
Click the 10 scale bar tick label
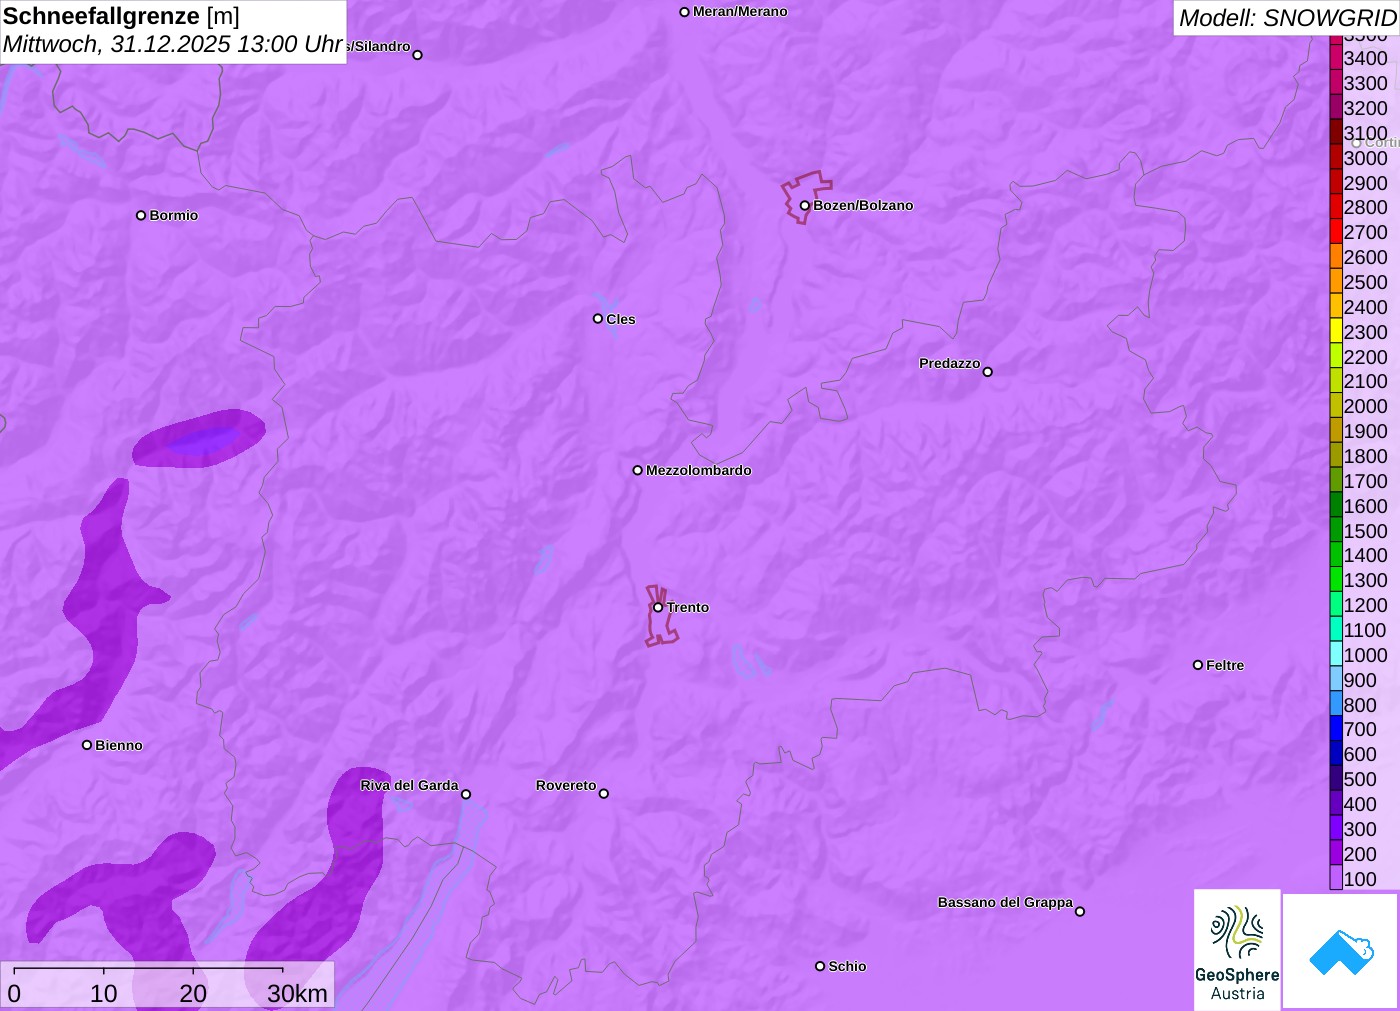pos(104,993)
